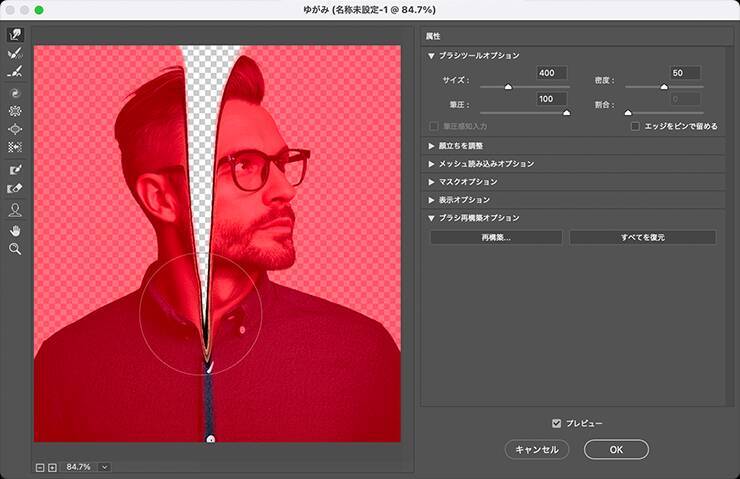Expand the マスクオプション section
The width and height of the screenshot is (740, 479).
click(x=431, y=182)
